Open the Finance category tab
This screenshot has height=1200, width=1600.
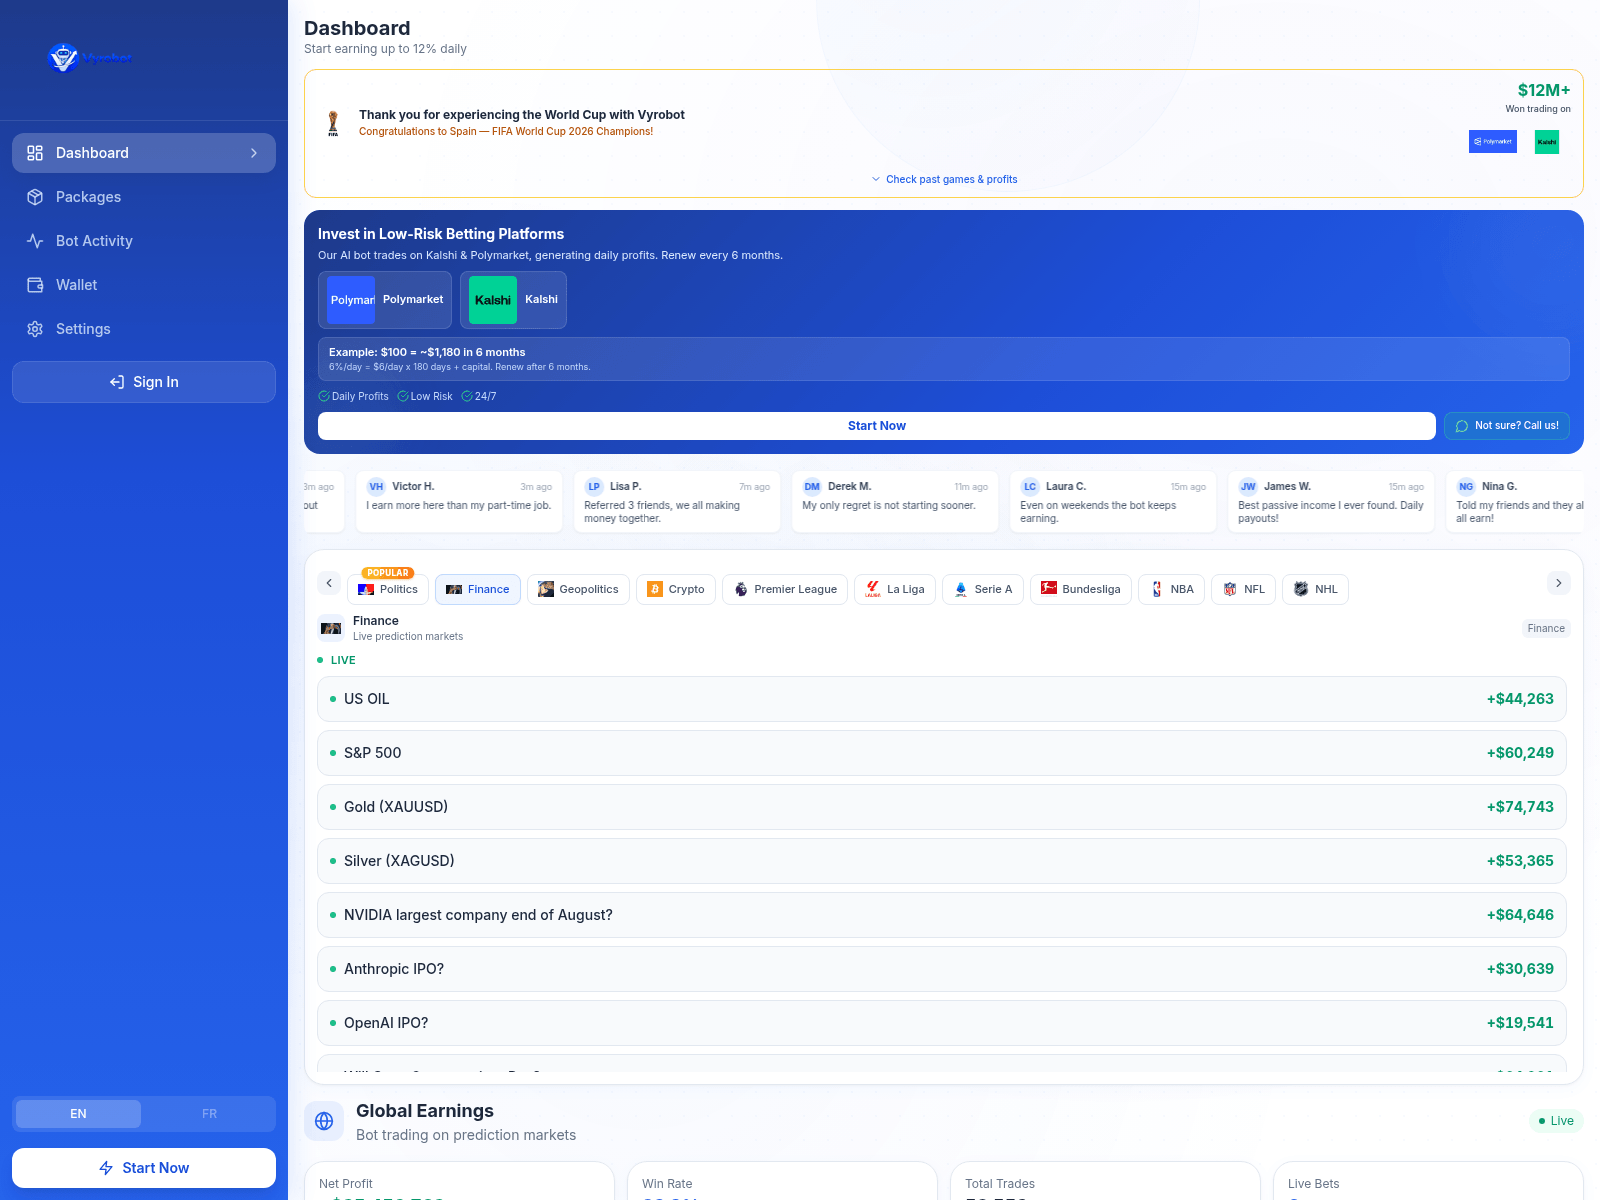click(478, 590)
